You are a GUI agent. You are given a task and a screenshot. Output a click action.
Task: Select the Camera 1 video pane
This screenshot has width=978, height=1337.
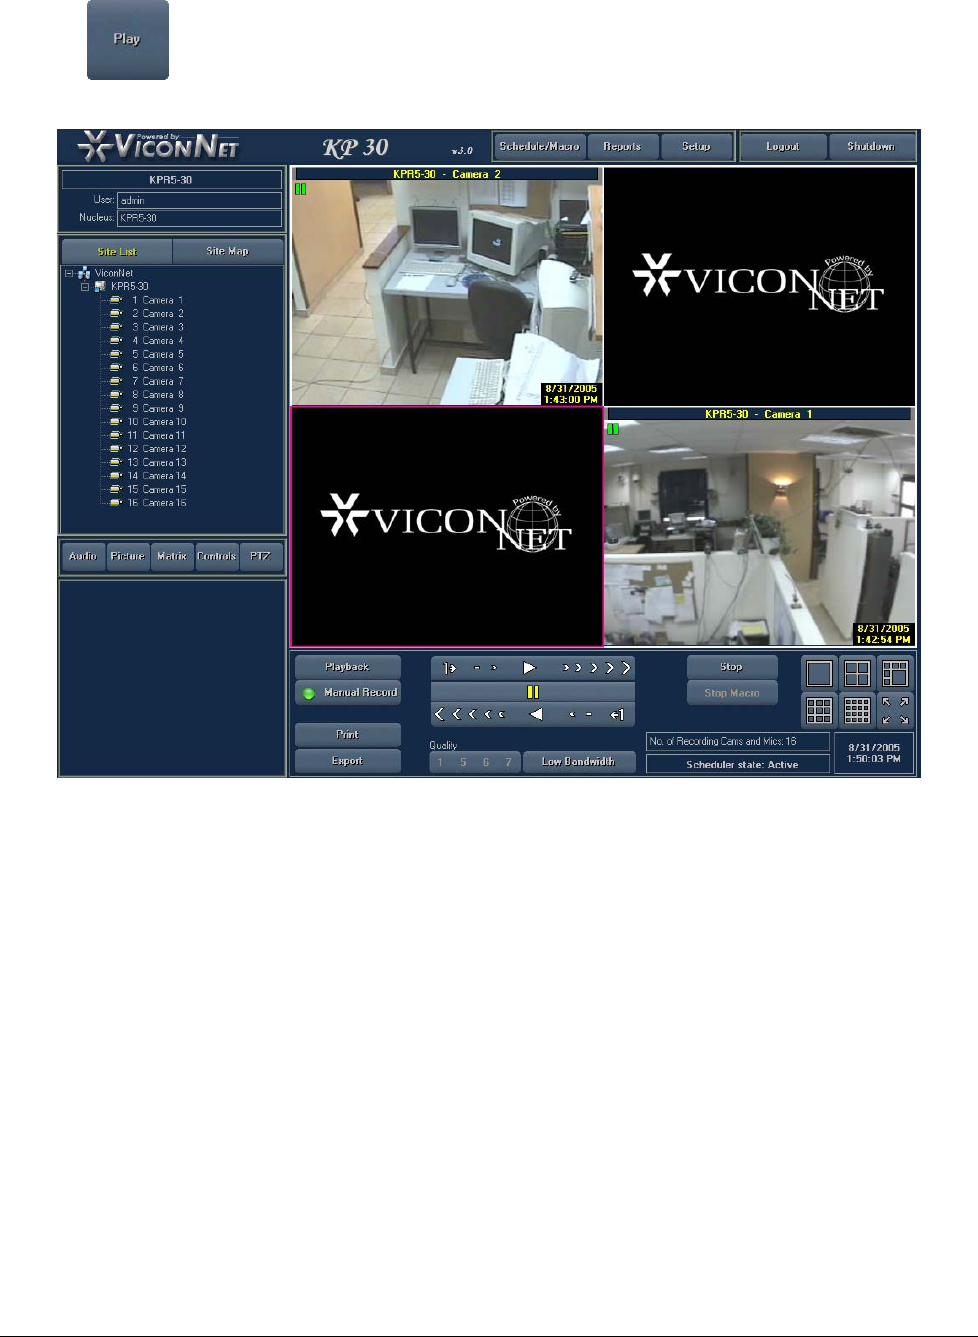(760, 527)
